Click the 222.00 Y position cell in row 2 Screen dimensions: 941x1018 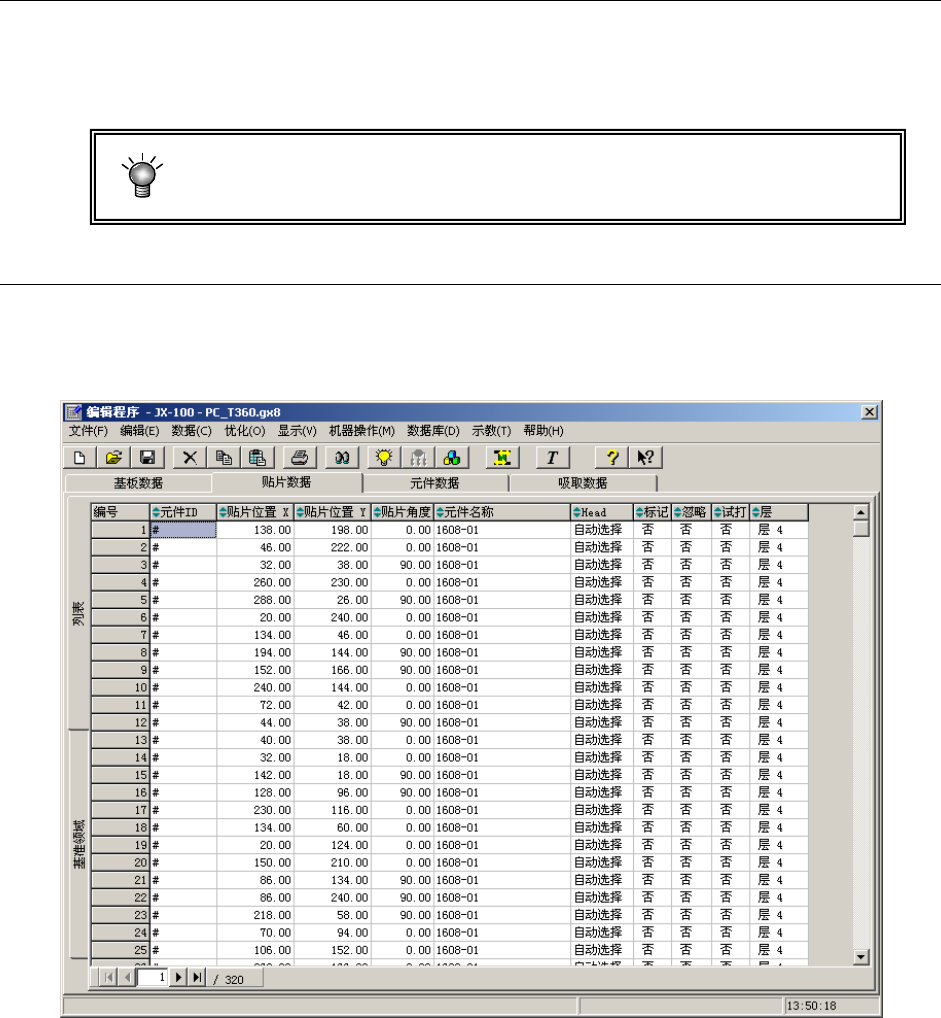click(x=332, y=547)
